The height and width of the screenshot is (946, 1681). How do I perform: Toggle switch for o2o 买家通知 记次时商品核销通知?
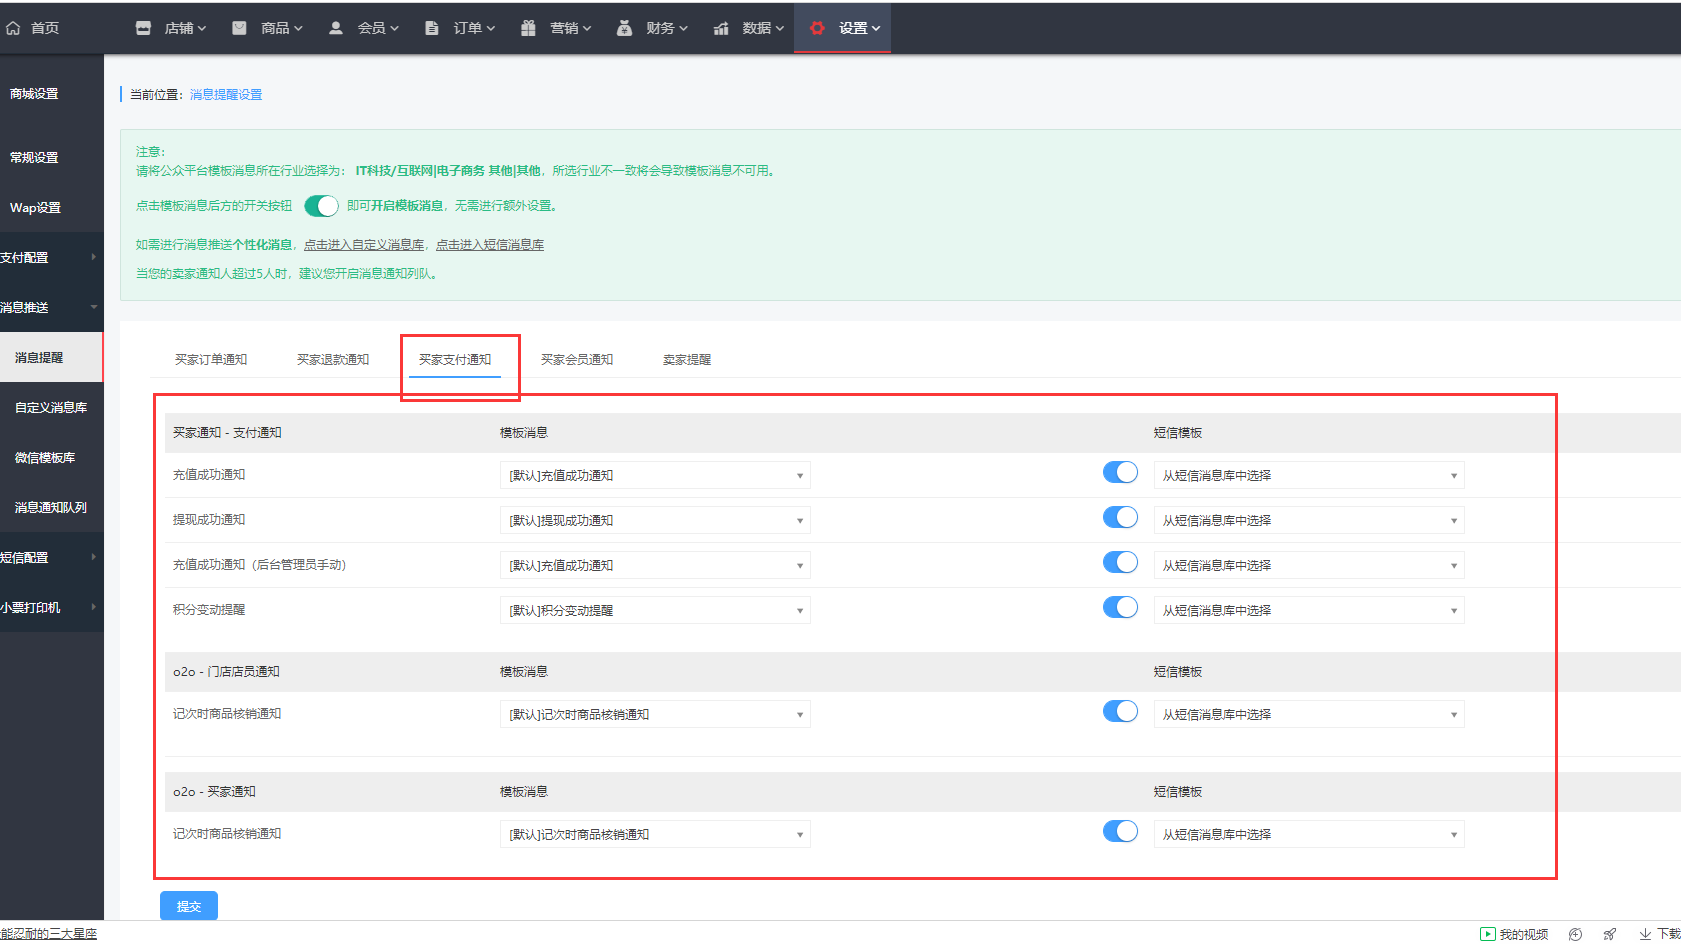pyautogui.click(x=1120, y=831)
